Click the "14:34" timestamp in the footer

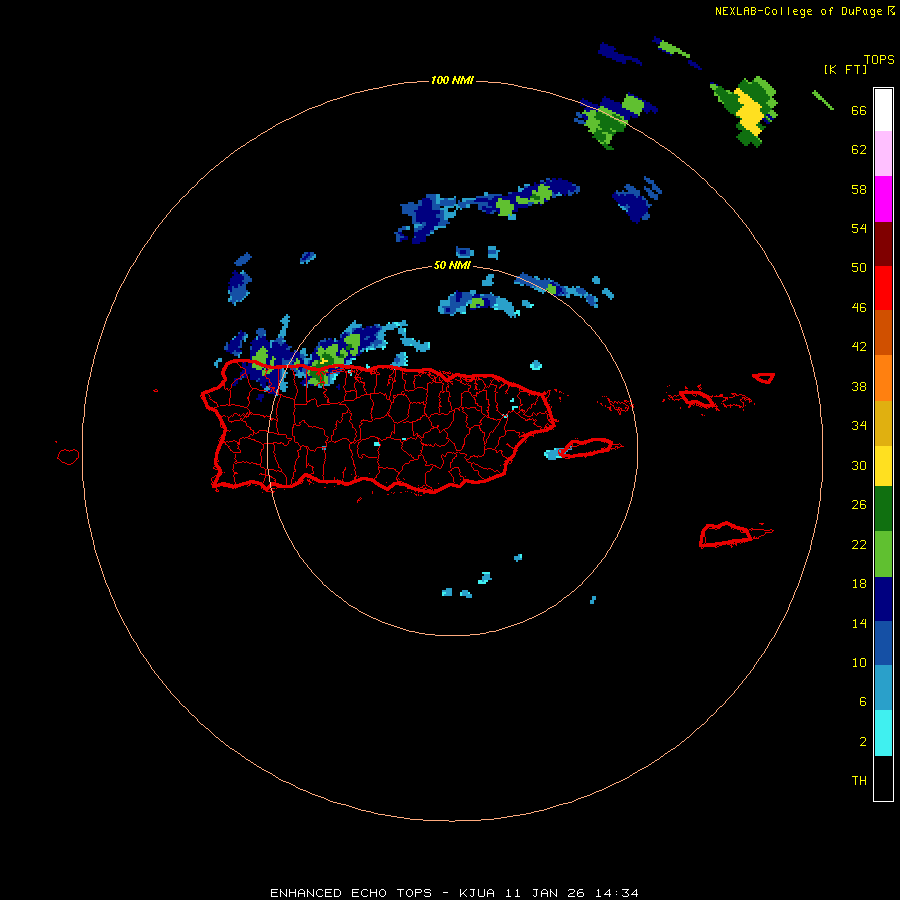[x=618, y=893]
